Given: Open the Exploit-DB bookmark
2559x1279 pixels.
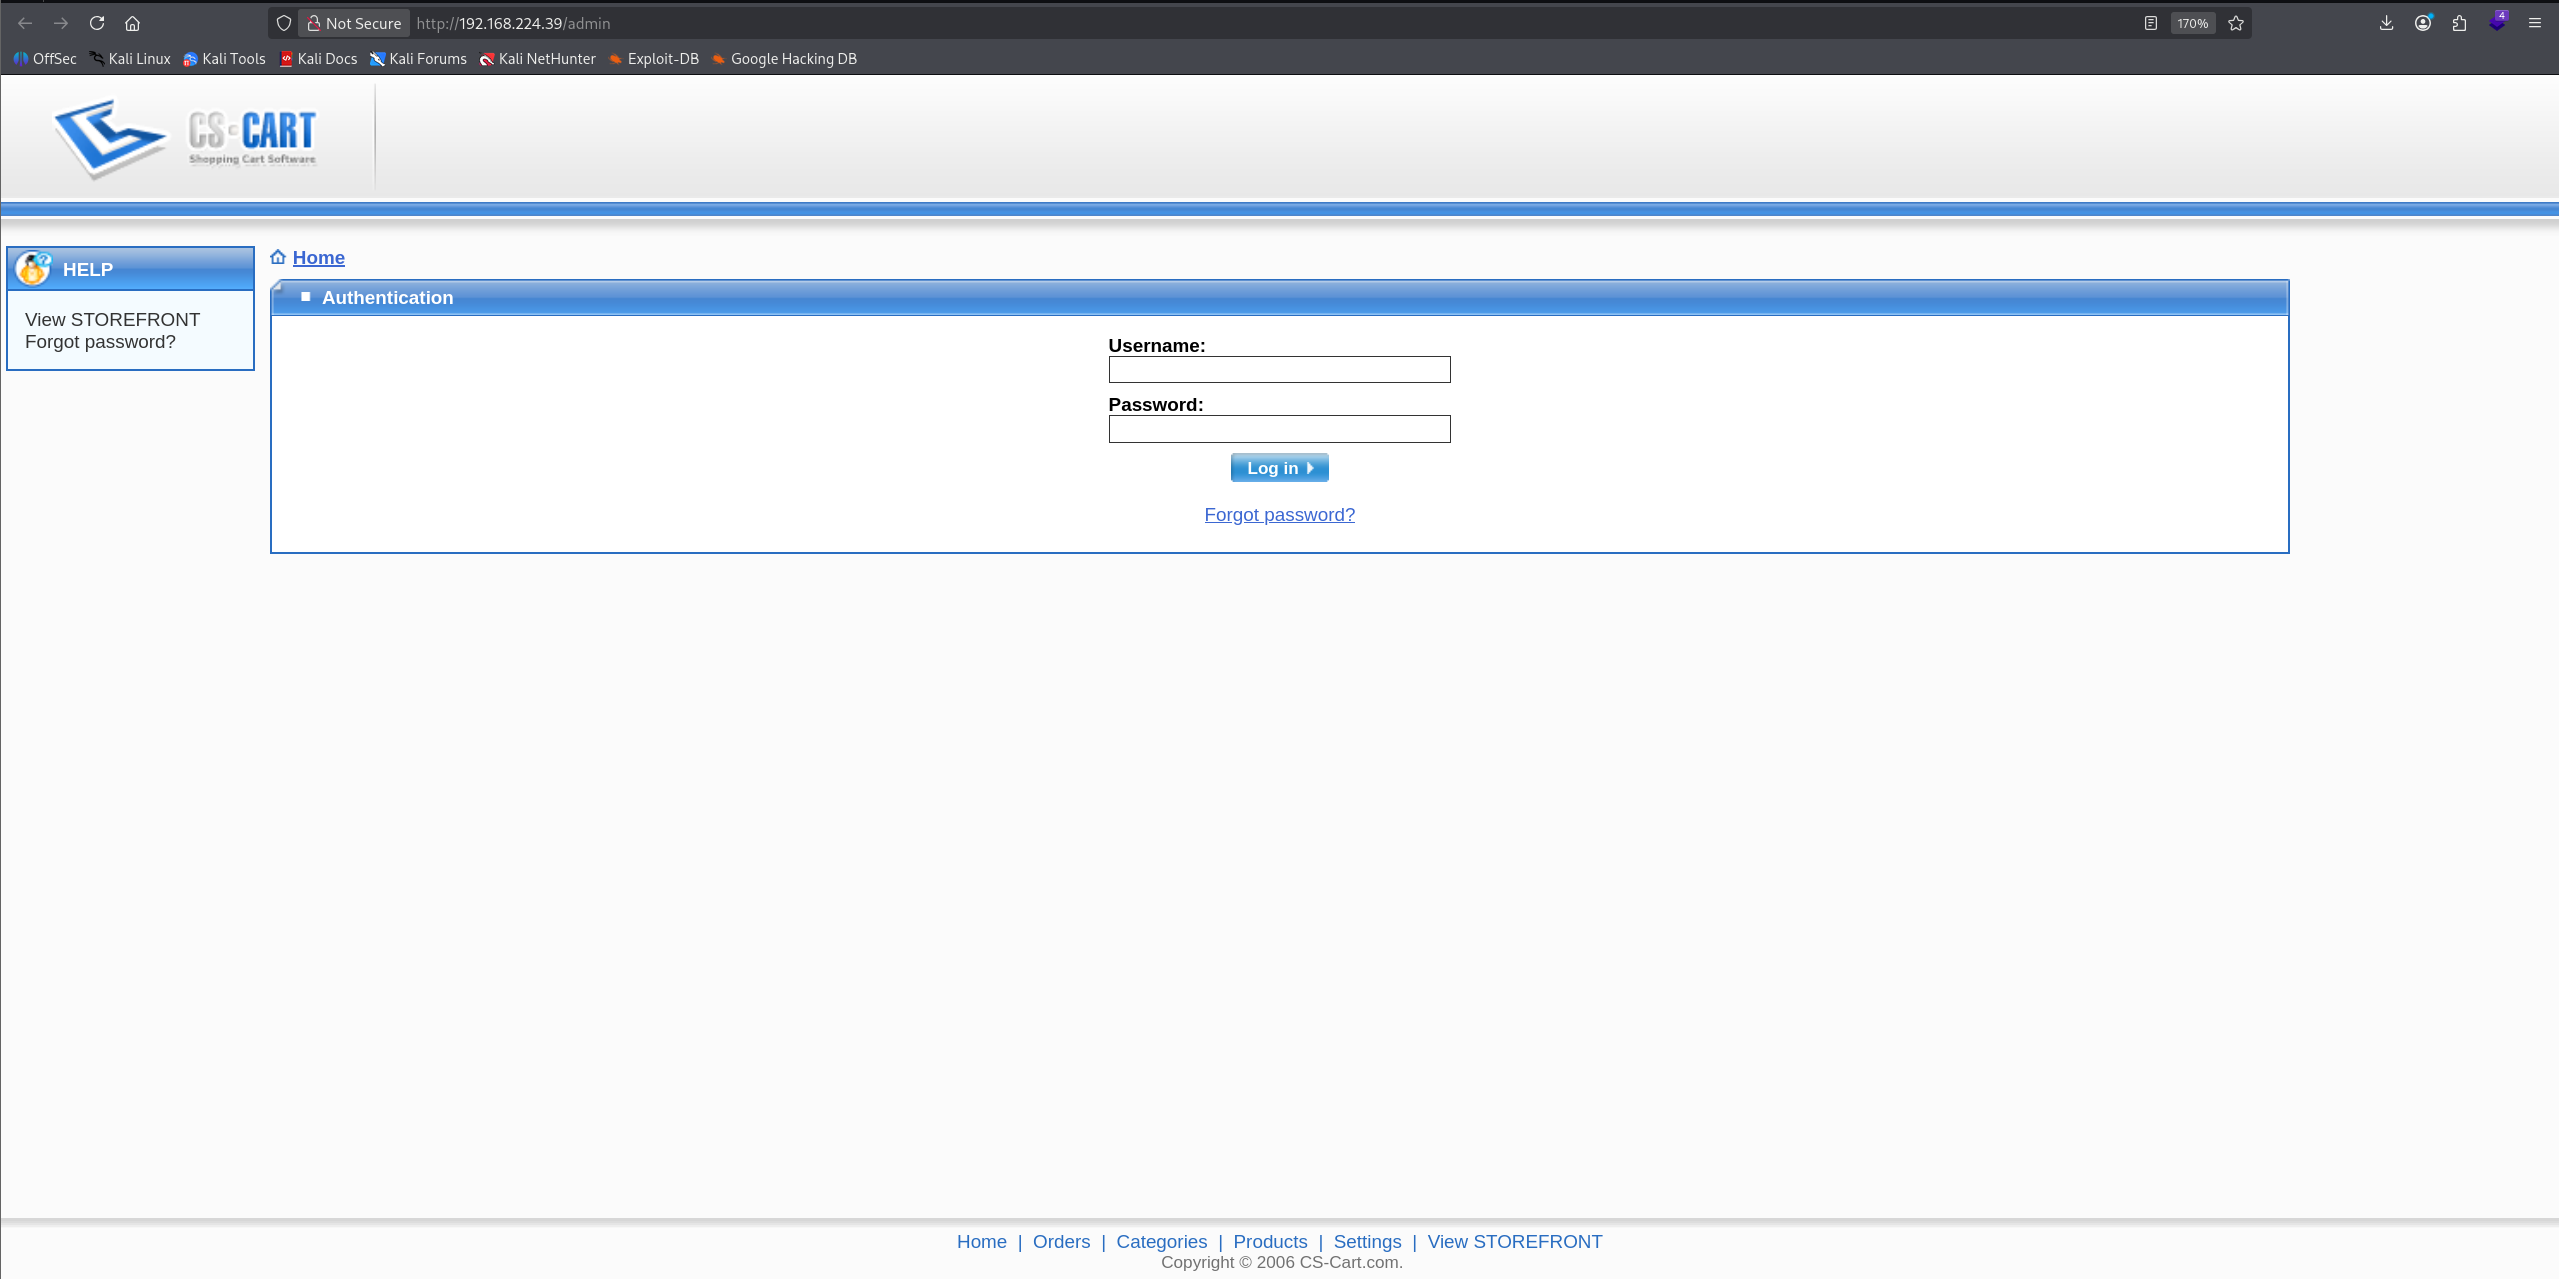Looking at the screenshot, I should click(x=653, y=59).
